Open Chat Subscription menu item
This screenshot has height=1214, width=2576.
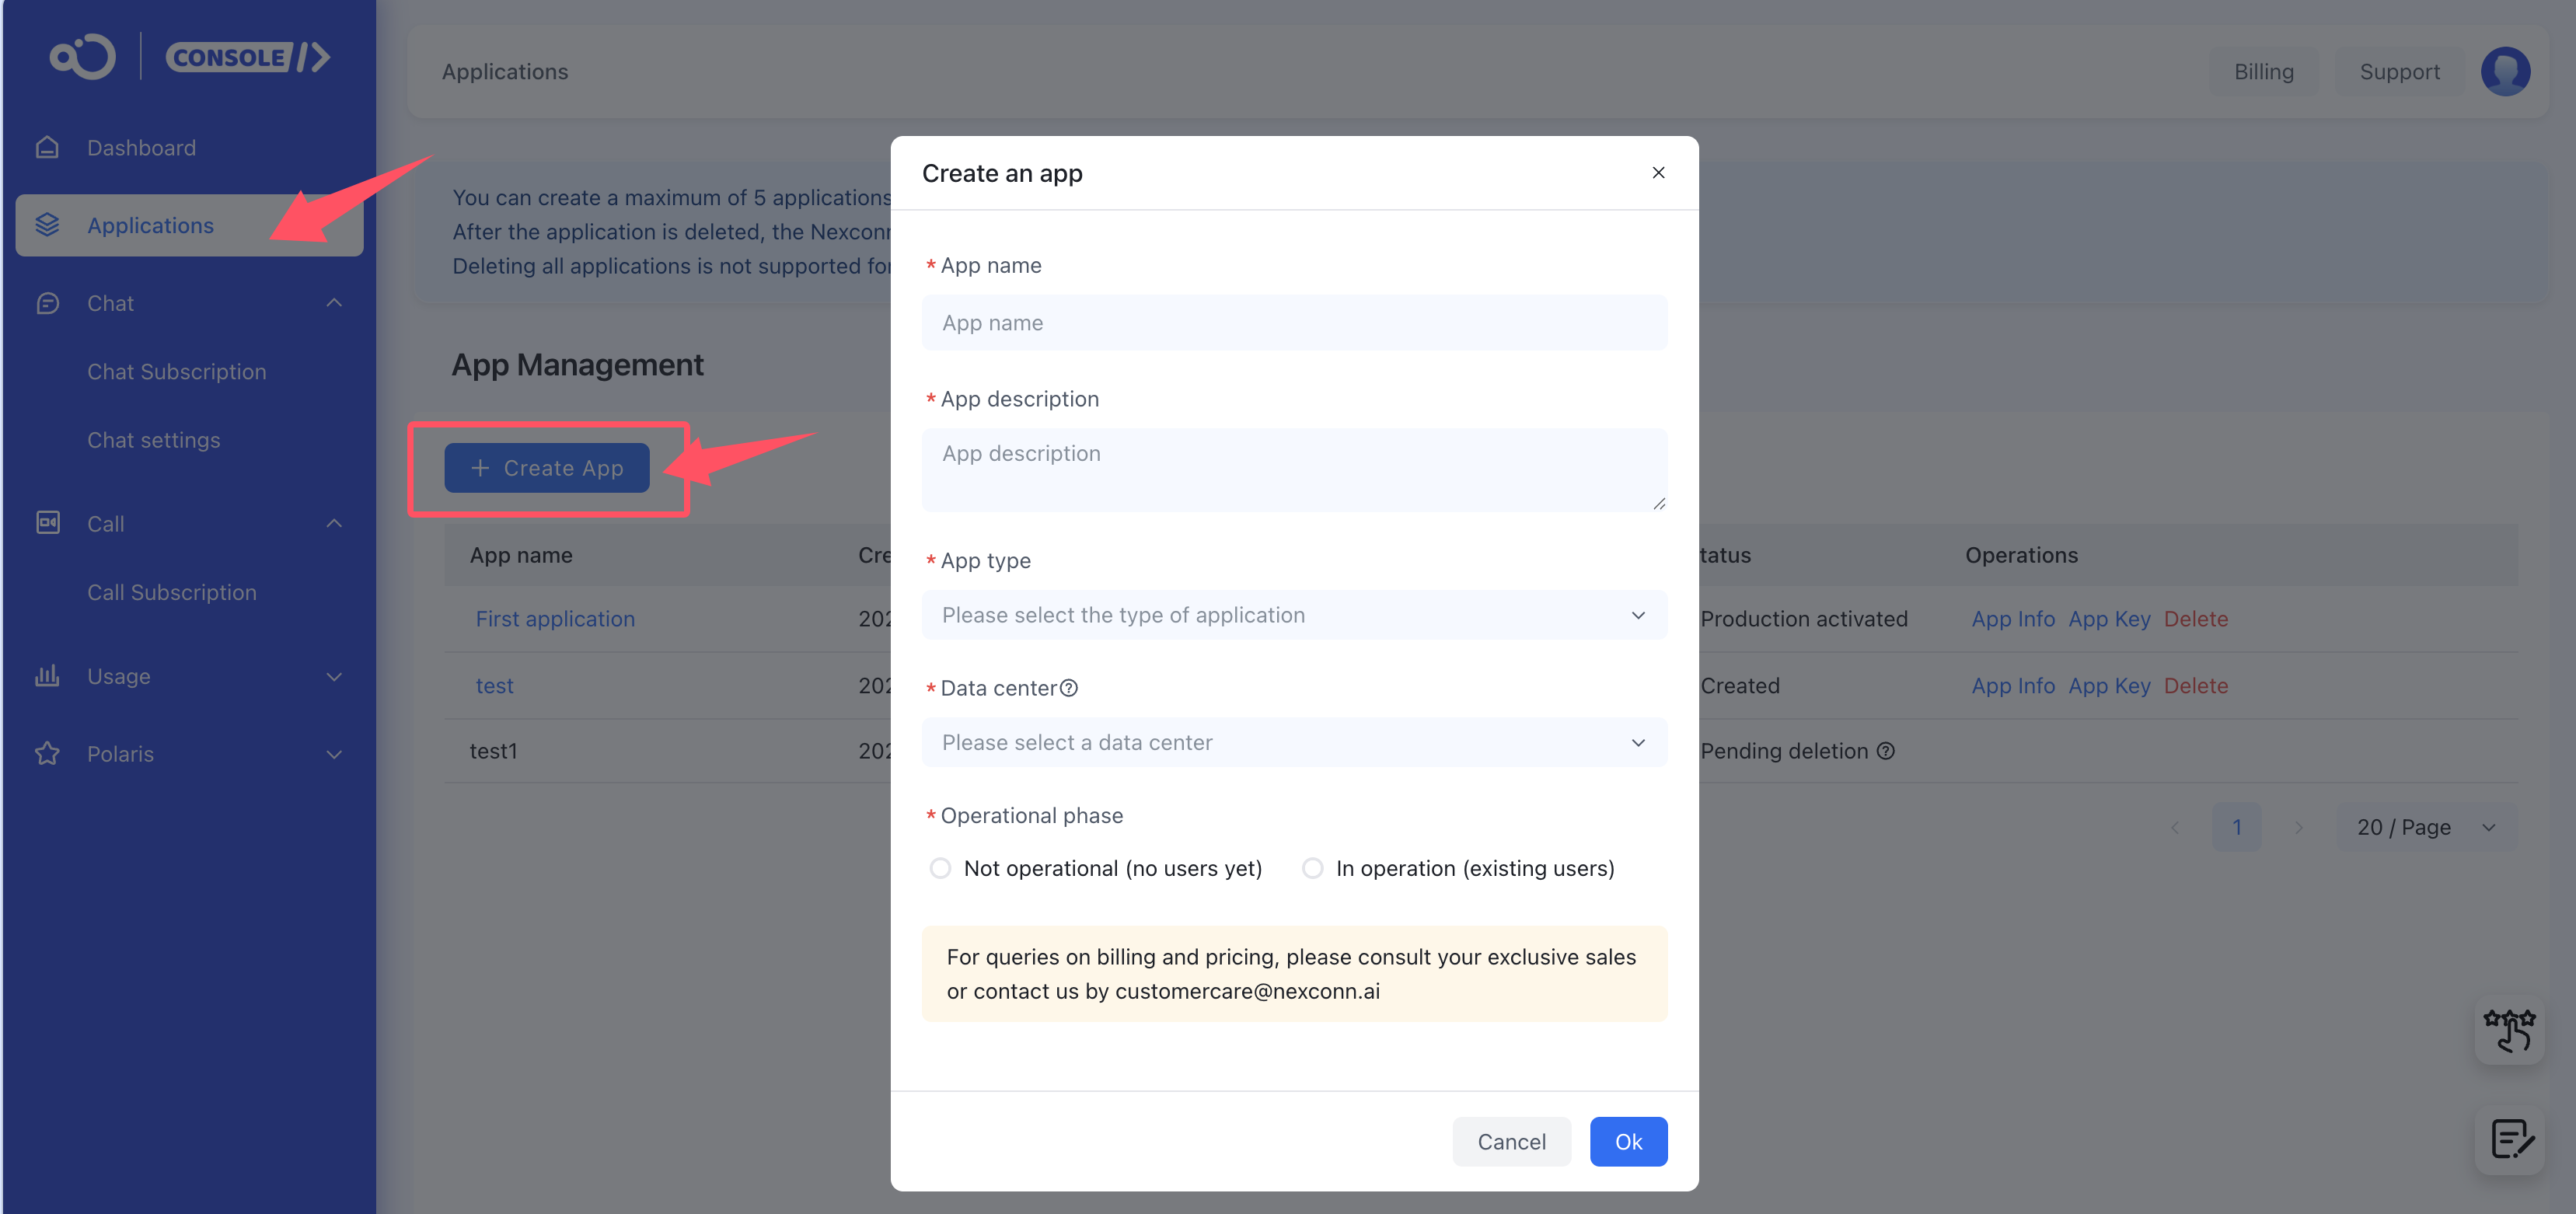pos(176,372)
